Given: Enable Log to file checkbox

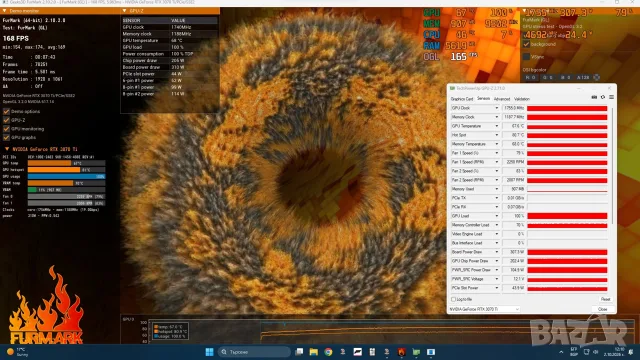Looking at the screenshot, I should (x=453, y=299).
